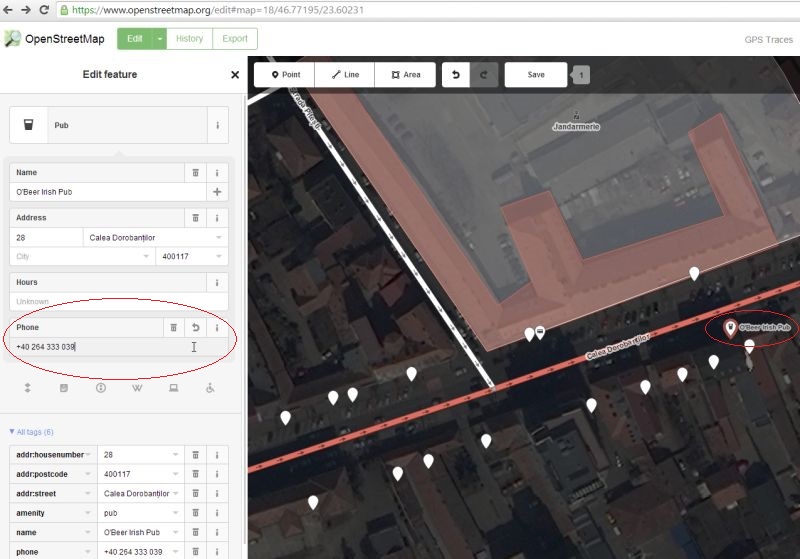Delete the Phone field with trash icon
Viewport: 800px width, 559px height.
tap(173, 327)
